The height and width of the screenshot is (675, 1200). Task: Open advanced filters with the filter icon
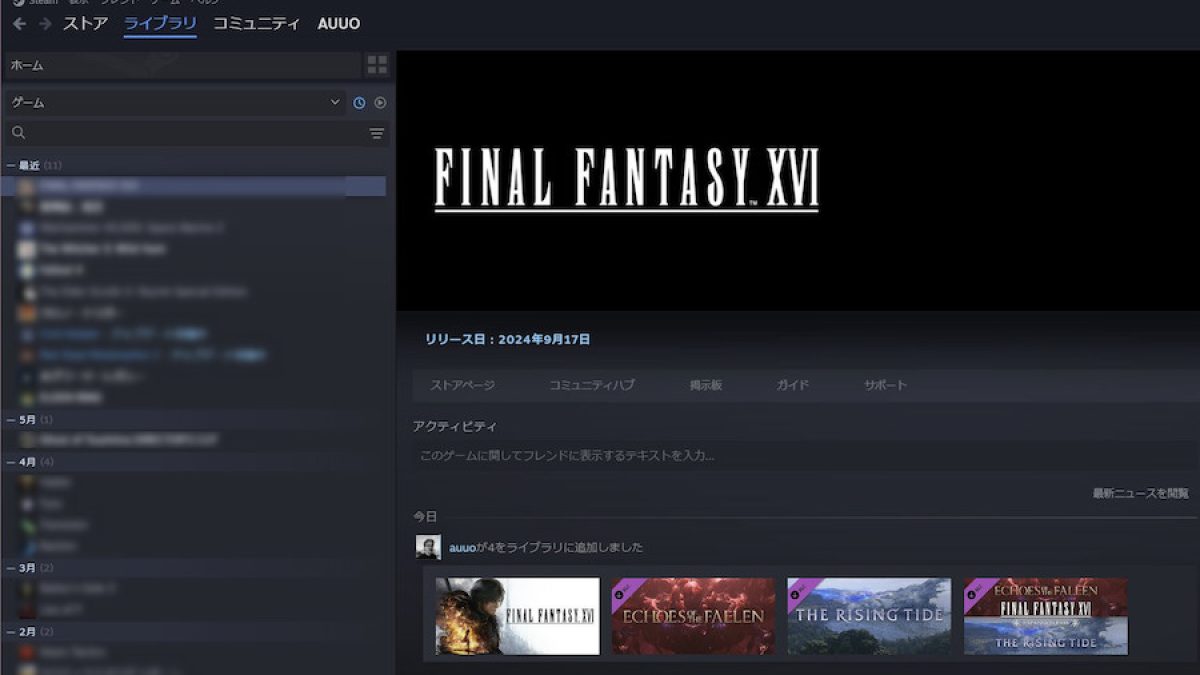(x=375, y=132)
